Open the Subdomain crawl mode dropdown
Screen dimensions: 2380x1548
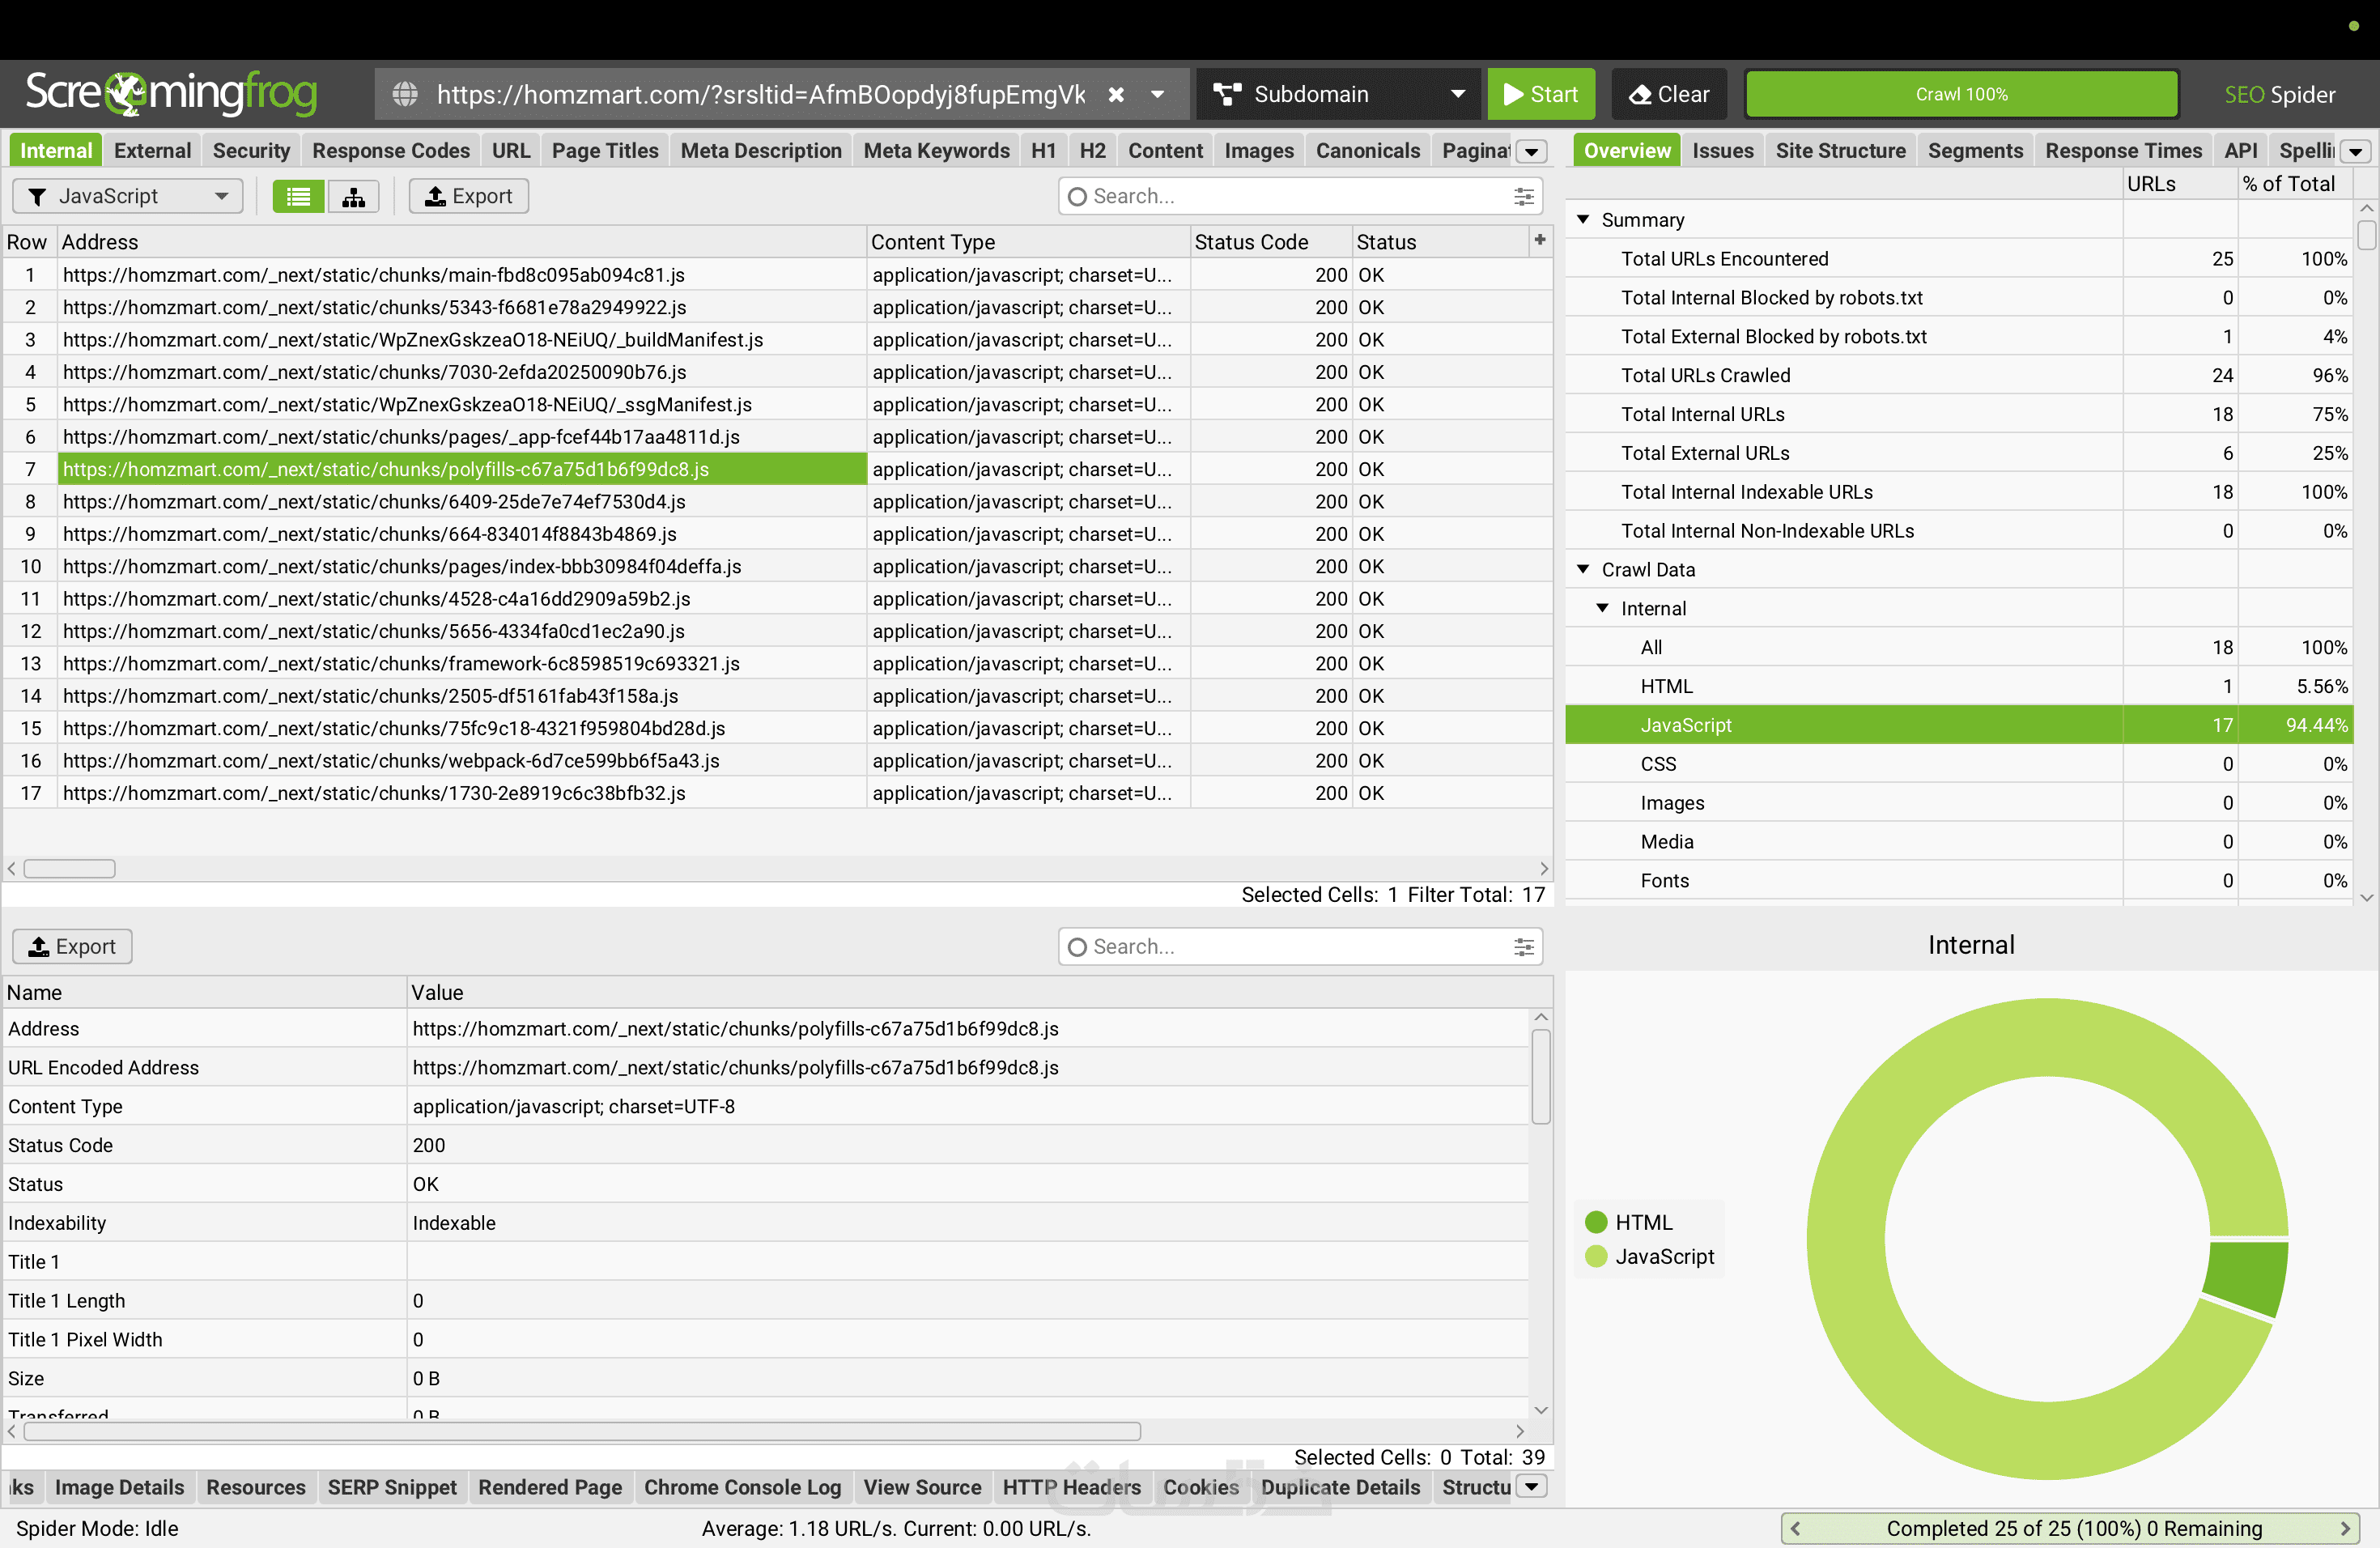point(1339,94)
